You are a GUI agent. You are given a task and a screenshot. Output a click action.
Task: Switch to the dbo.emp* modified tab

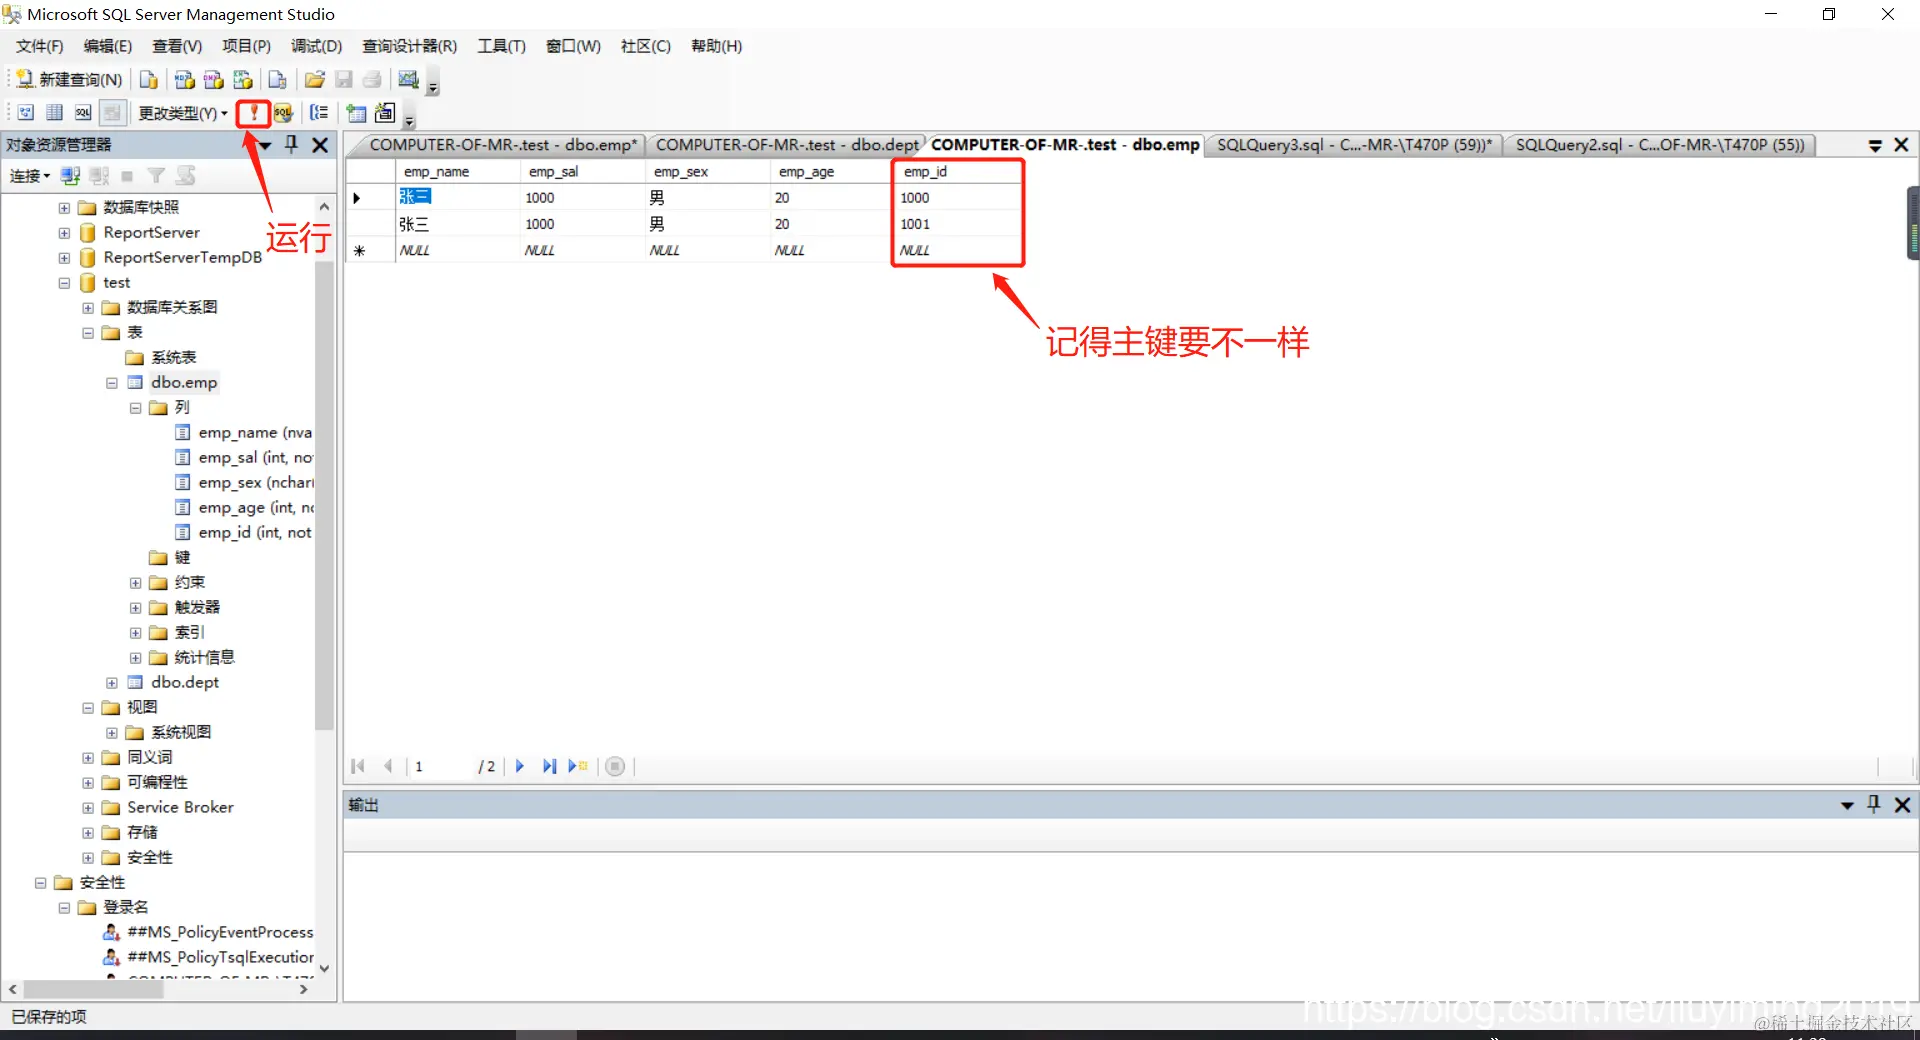(503, 145)
